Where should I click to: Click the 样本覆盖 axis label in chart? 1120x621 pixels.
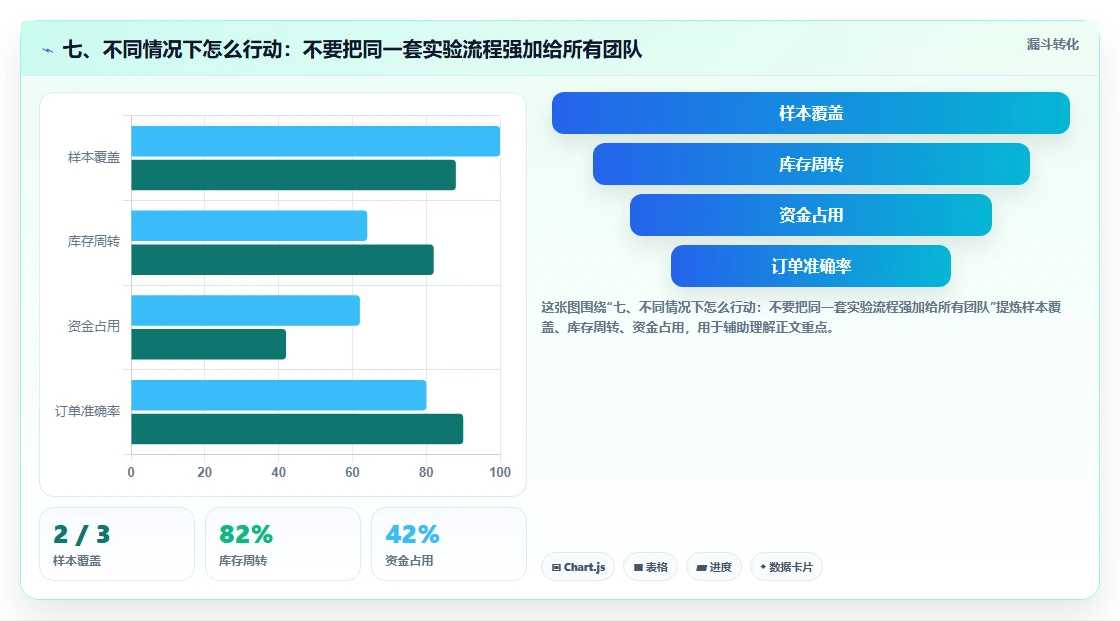(x=94, y=157)
